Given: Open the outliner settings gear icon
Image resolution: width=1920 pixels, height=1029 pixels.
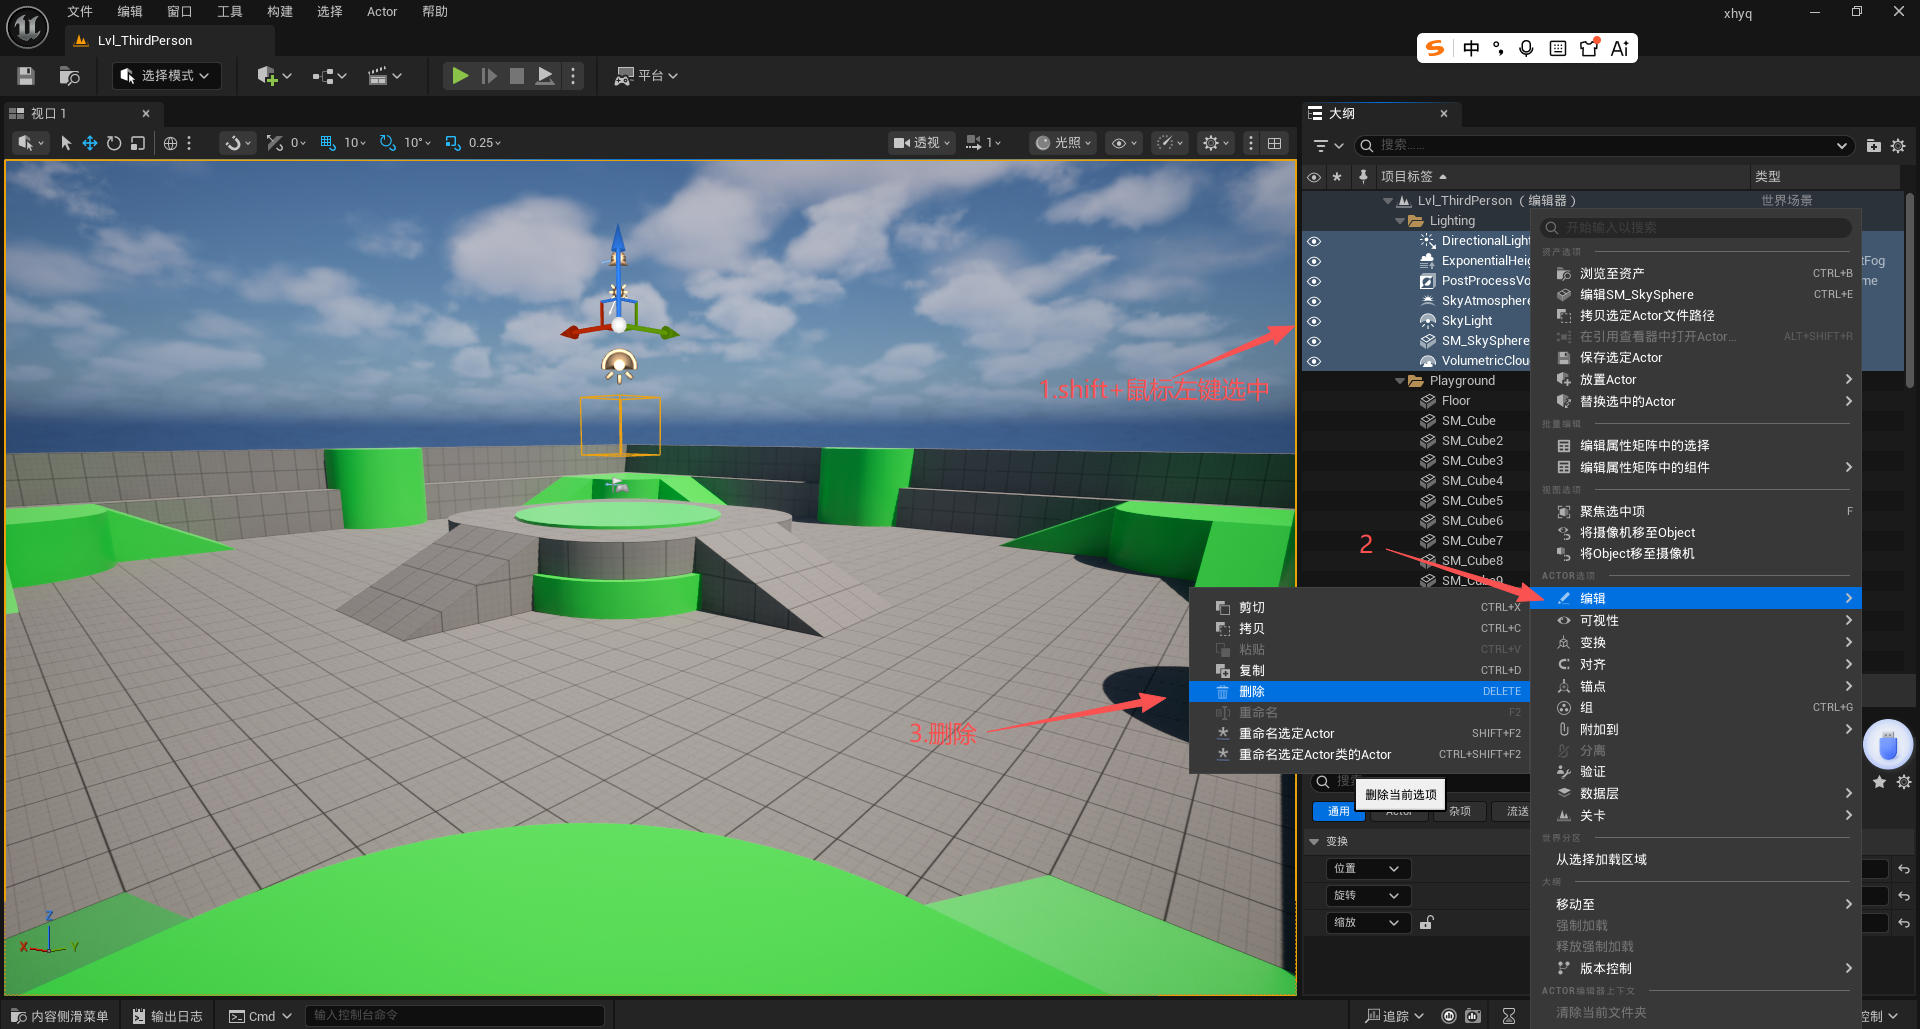Looking at the screenshot, I should pyautogui.click(x=1898, y=146).
